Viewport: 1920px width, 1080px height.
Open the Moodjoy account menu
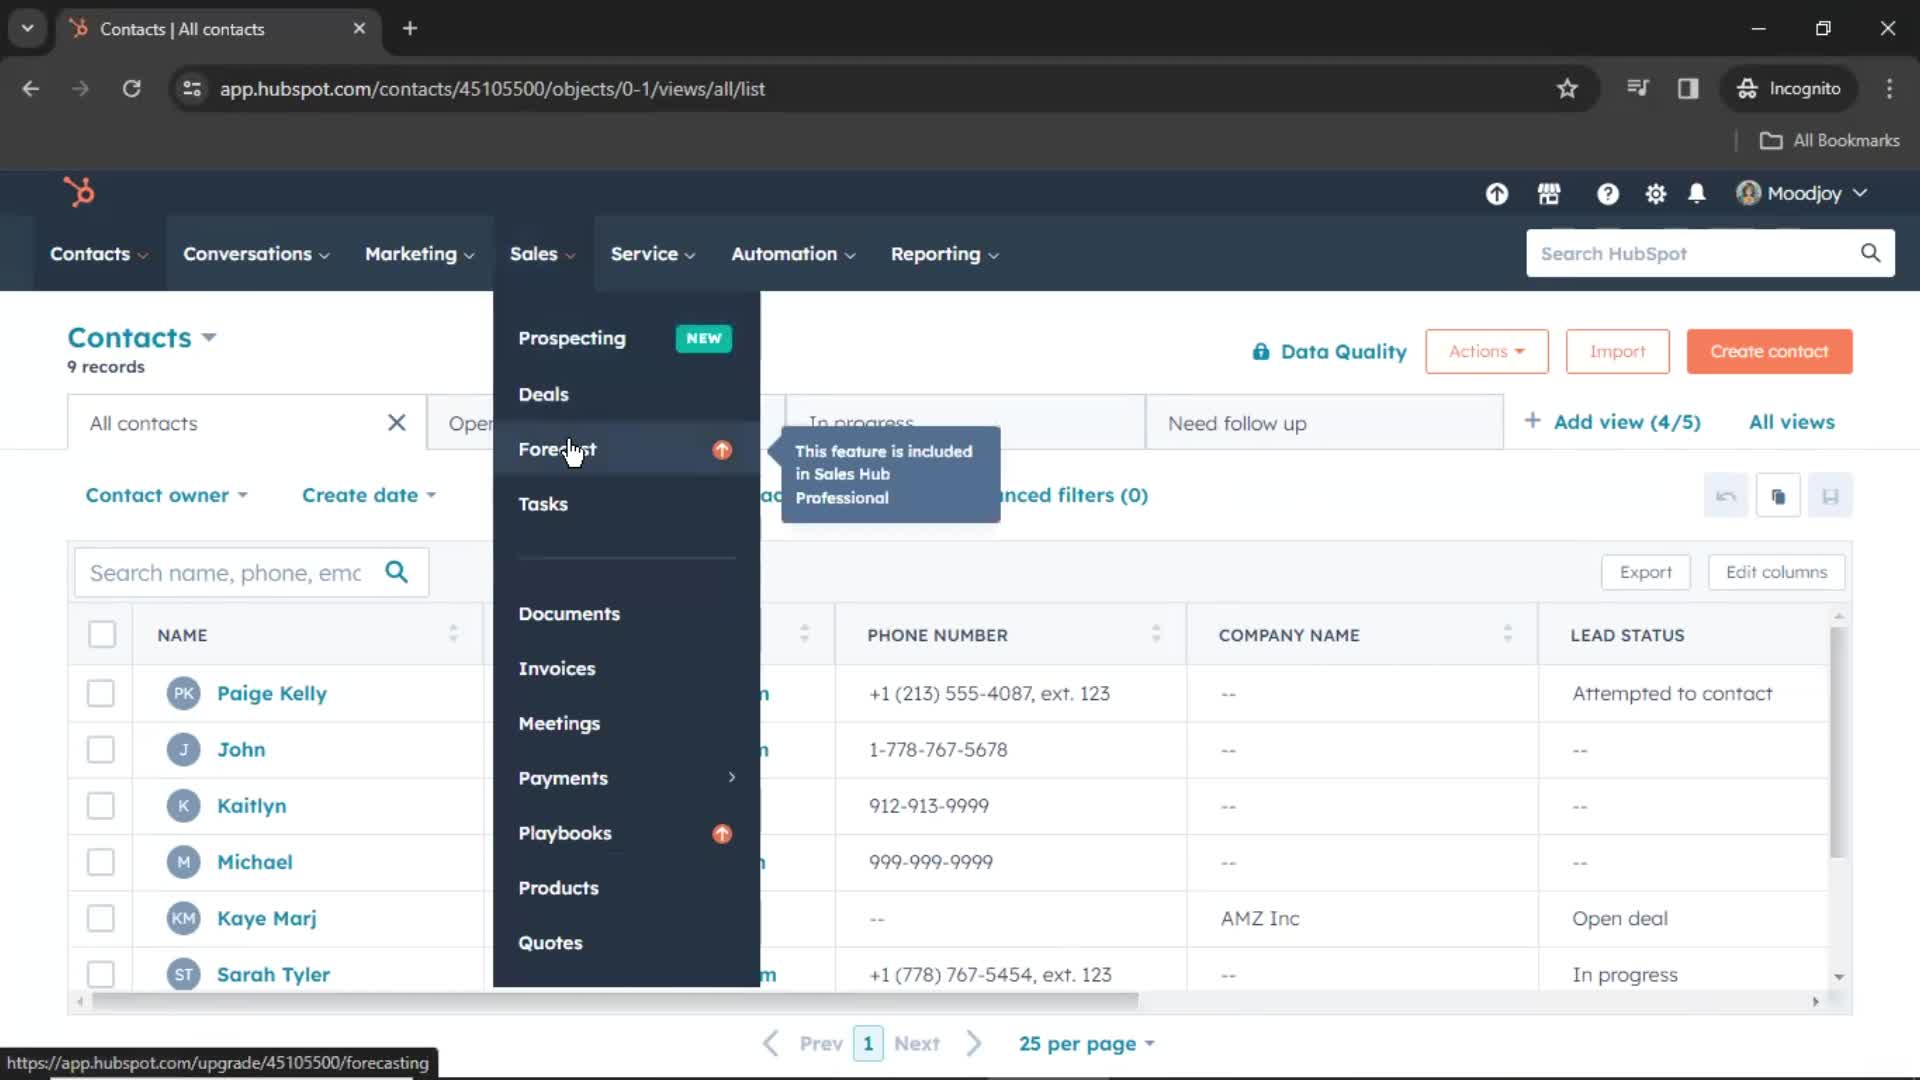[x=1802, y=194]
